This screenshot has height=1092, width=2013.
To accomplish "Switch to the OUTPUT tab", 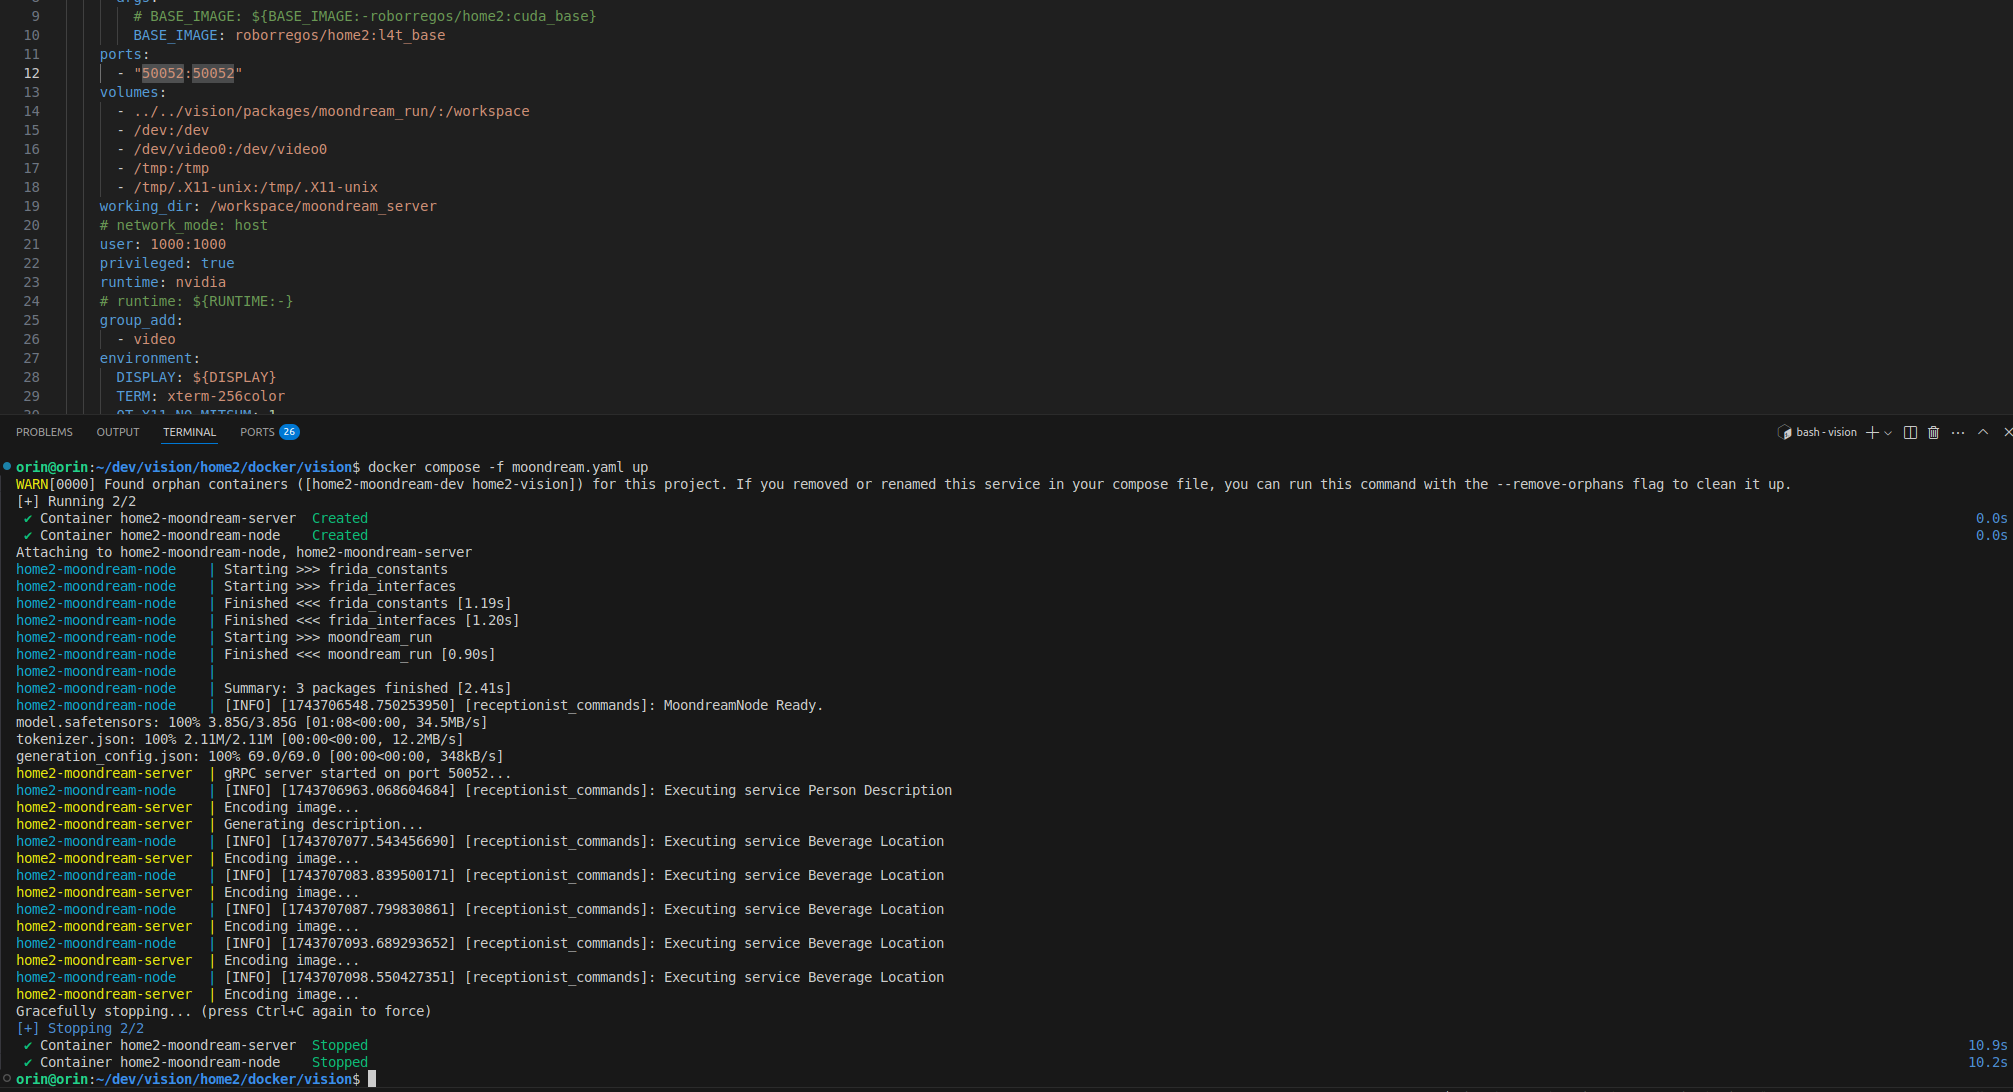I will pyautogui.click(x=118, y=433).
